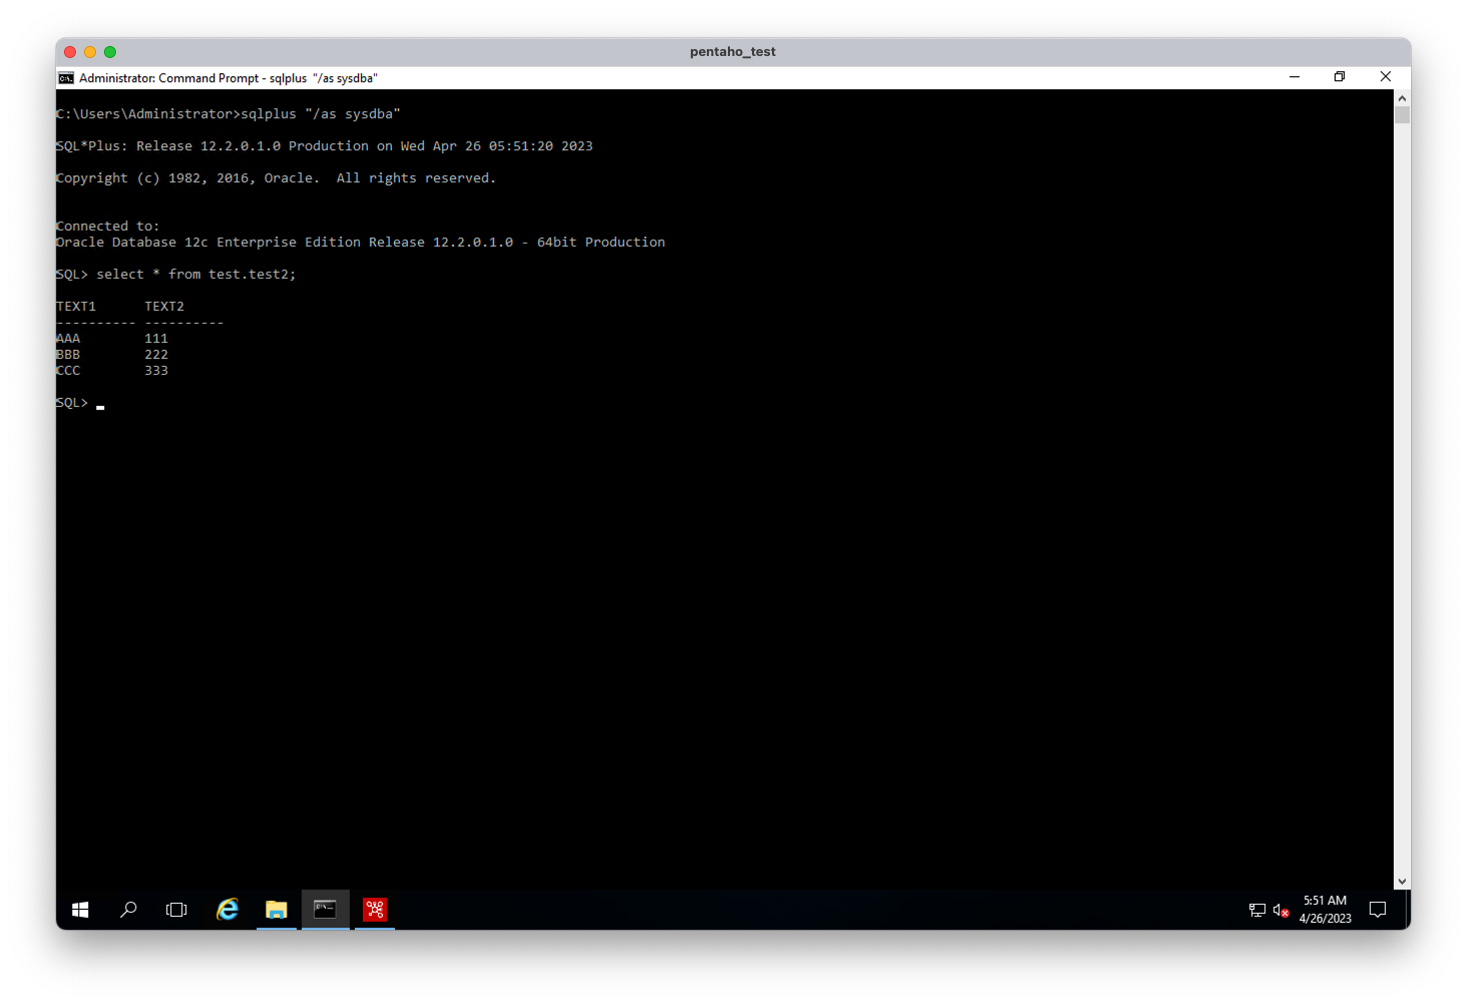Click the vertical scrollbar thumb
The image size is (1467, 1004).
1402,115
